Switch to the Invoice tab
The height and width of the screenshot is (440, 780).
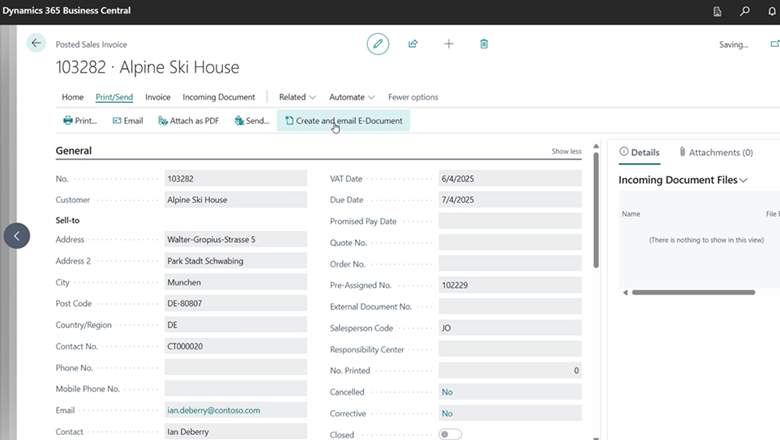[x=158, y=97]
